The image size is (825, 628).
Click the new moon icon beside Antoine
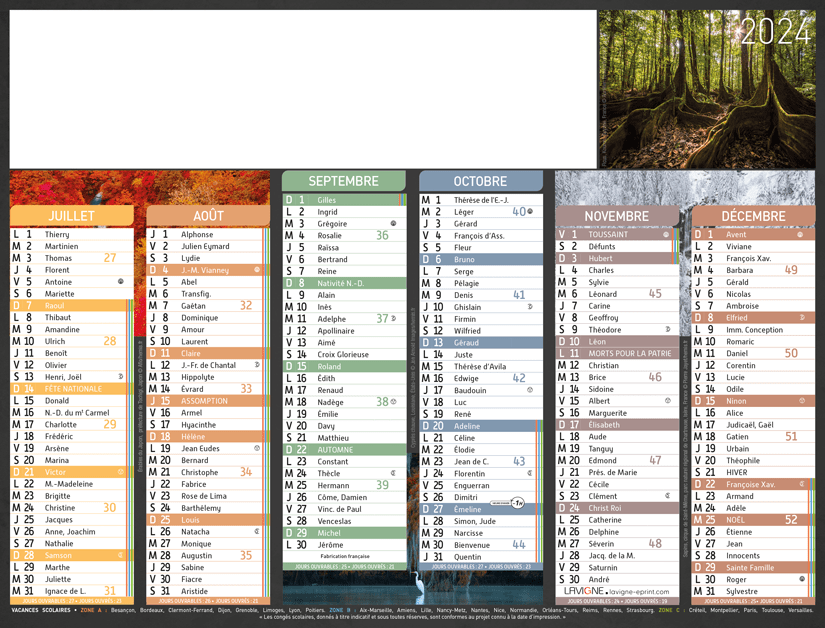[121, 282]
